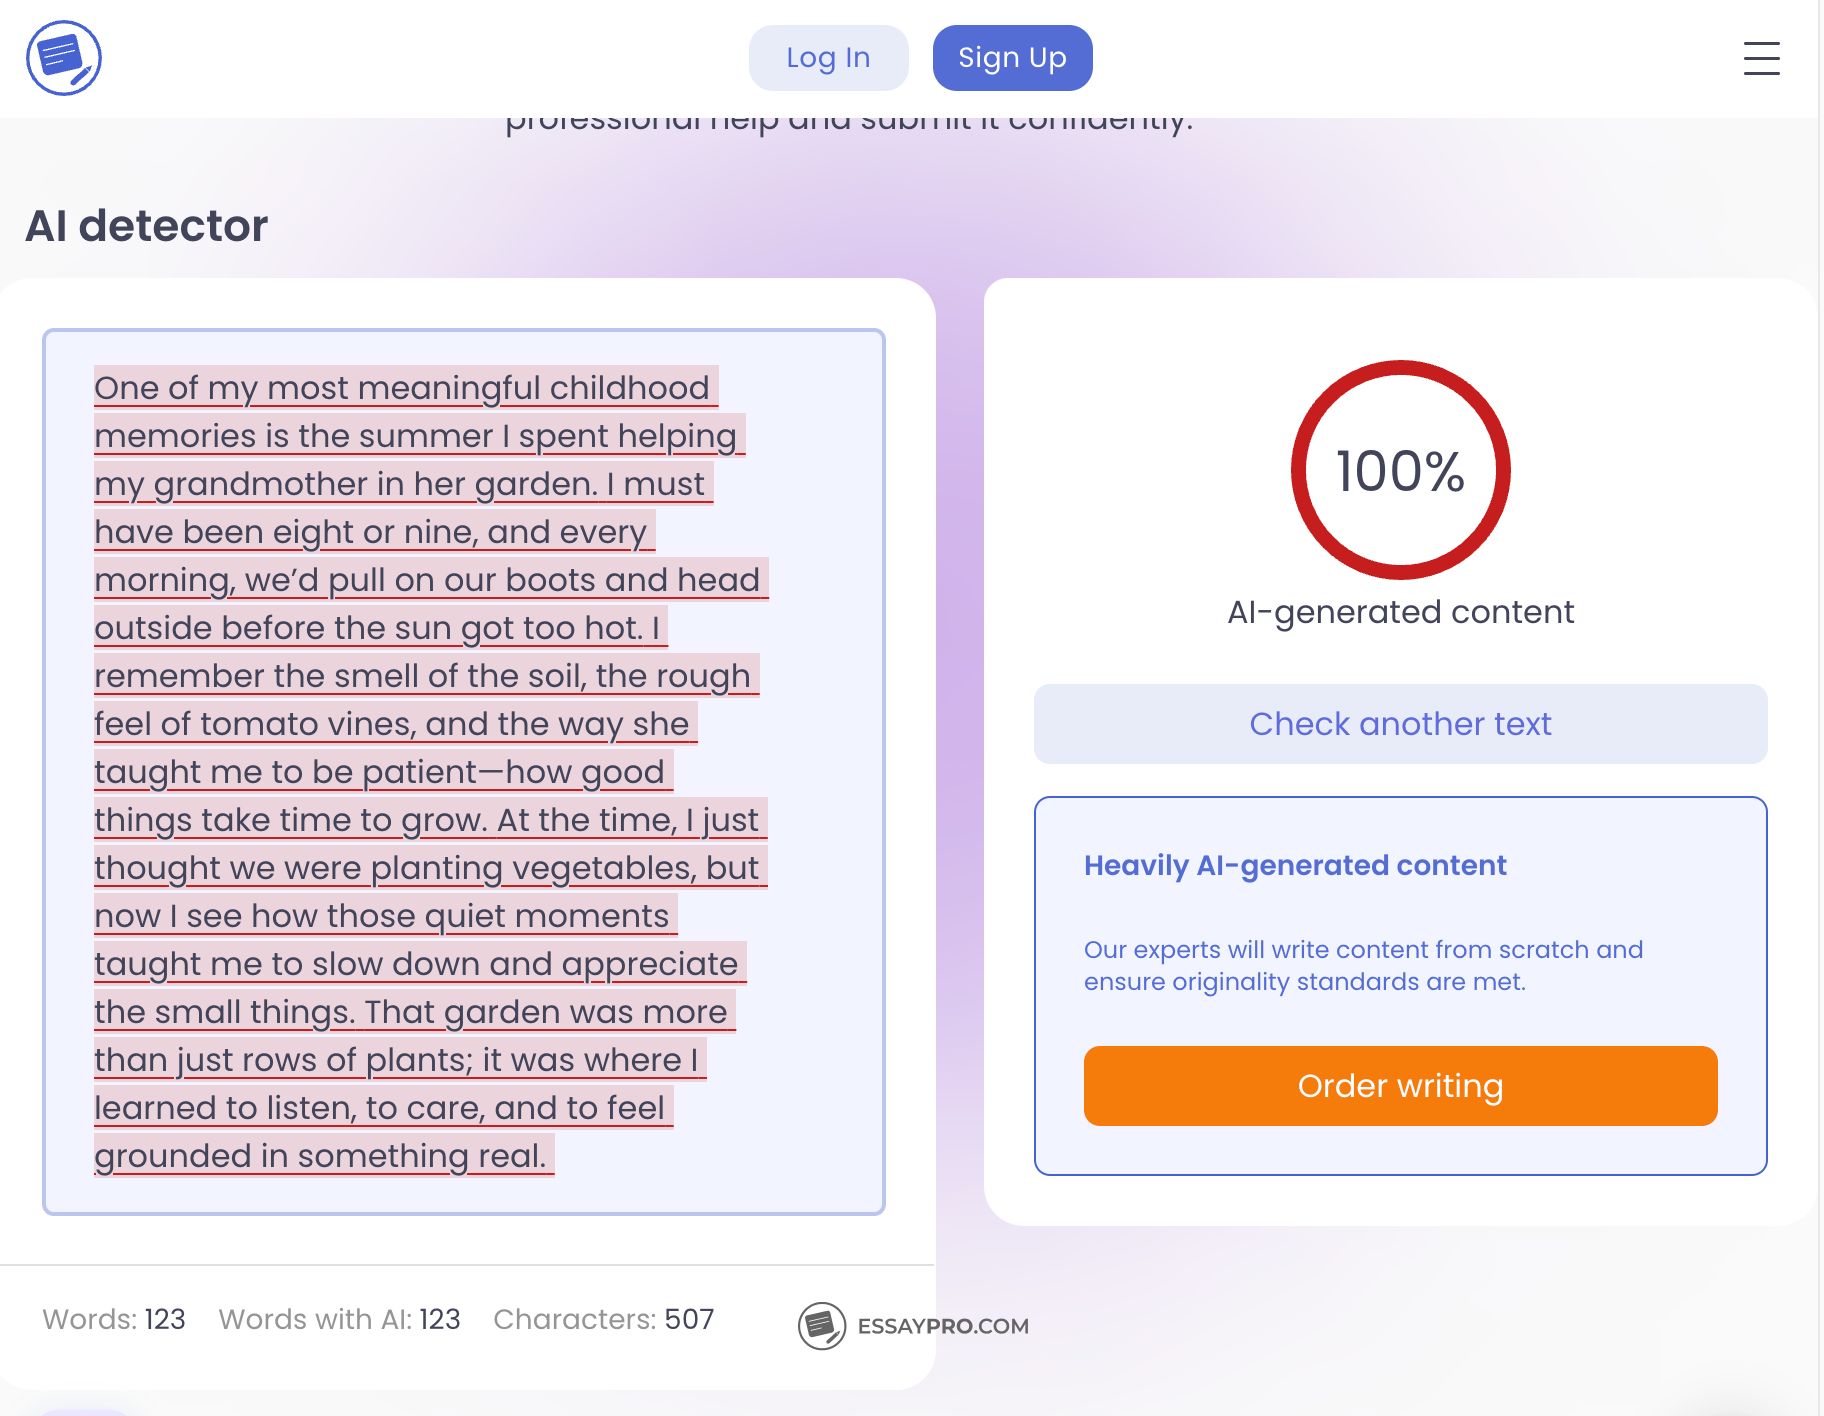Click the EssayPro logo in the top-left corner

pyautogui.click(x=64, y=58)
